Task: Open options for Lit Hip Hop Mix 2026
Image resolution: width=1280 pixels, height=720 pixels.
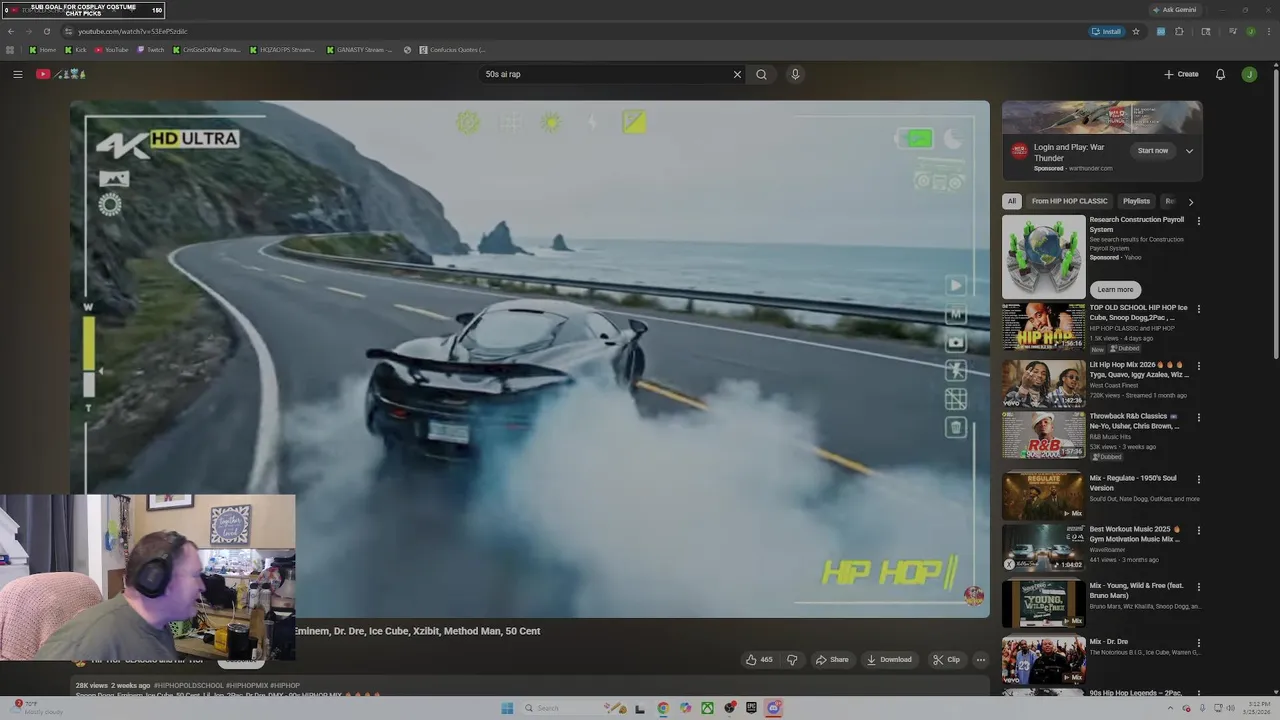Action: [x=1198, y=366]
